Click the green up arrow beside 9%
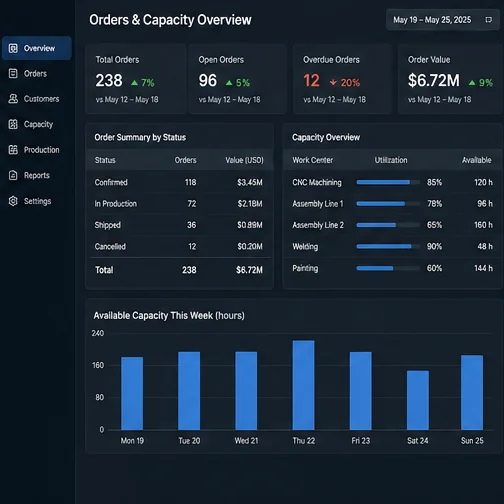 (x=472, y=83)
